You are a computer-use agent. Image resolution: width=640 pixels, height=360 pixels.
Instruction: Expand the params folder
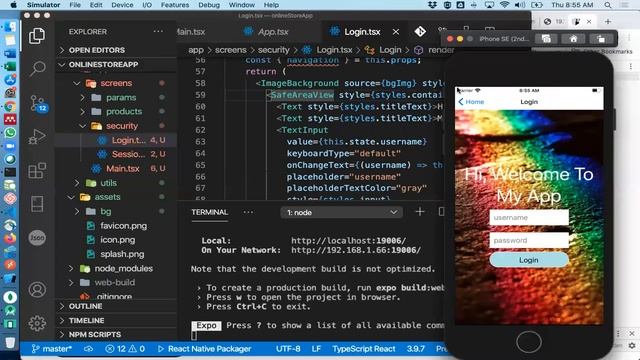tap(121, 98)
